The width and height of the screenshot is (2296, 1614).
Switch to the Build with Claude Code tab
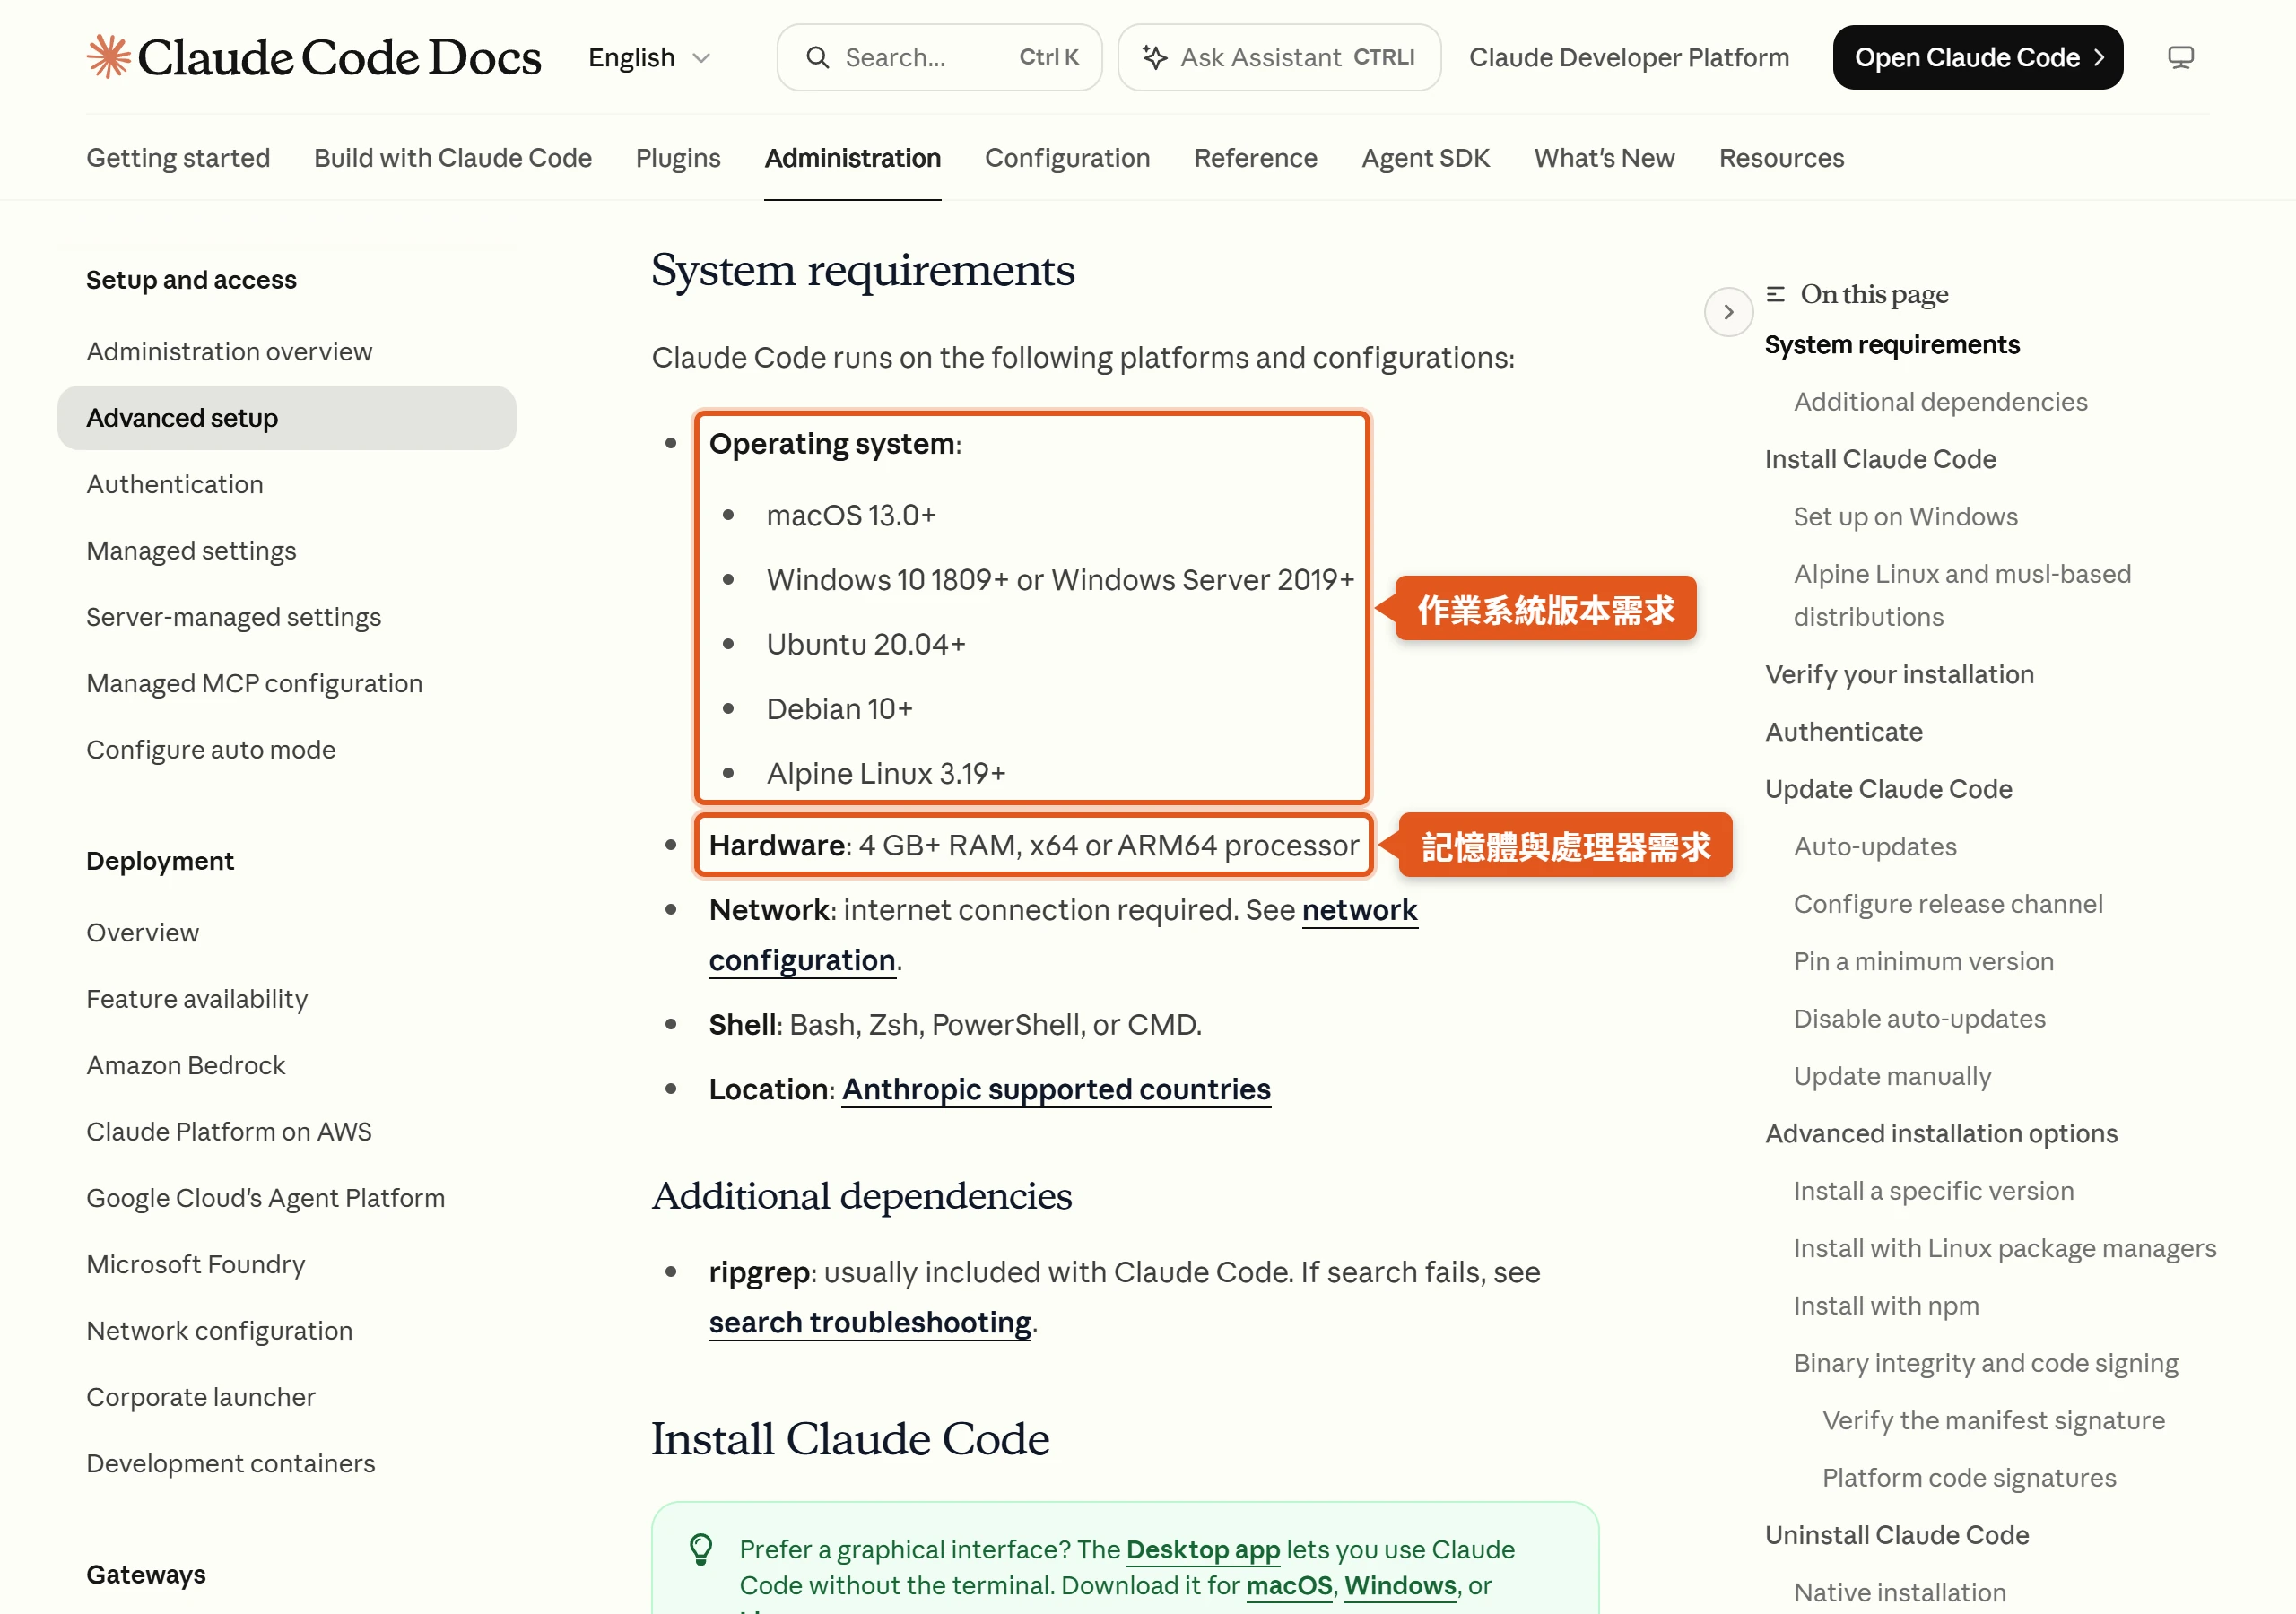coord(453,158)
